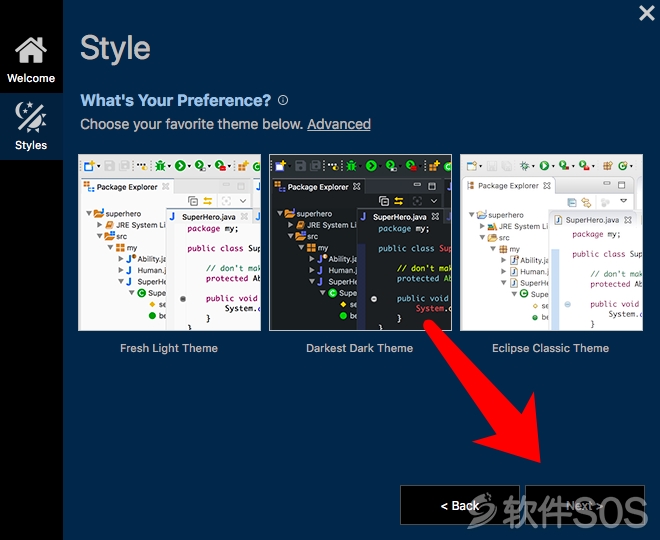Close the Style dialog with X

(647, 13)
